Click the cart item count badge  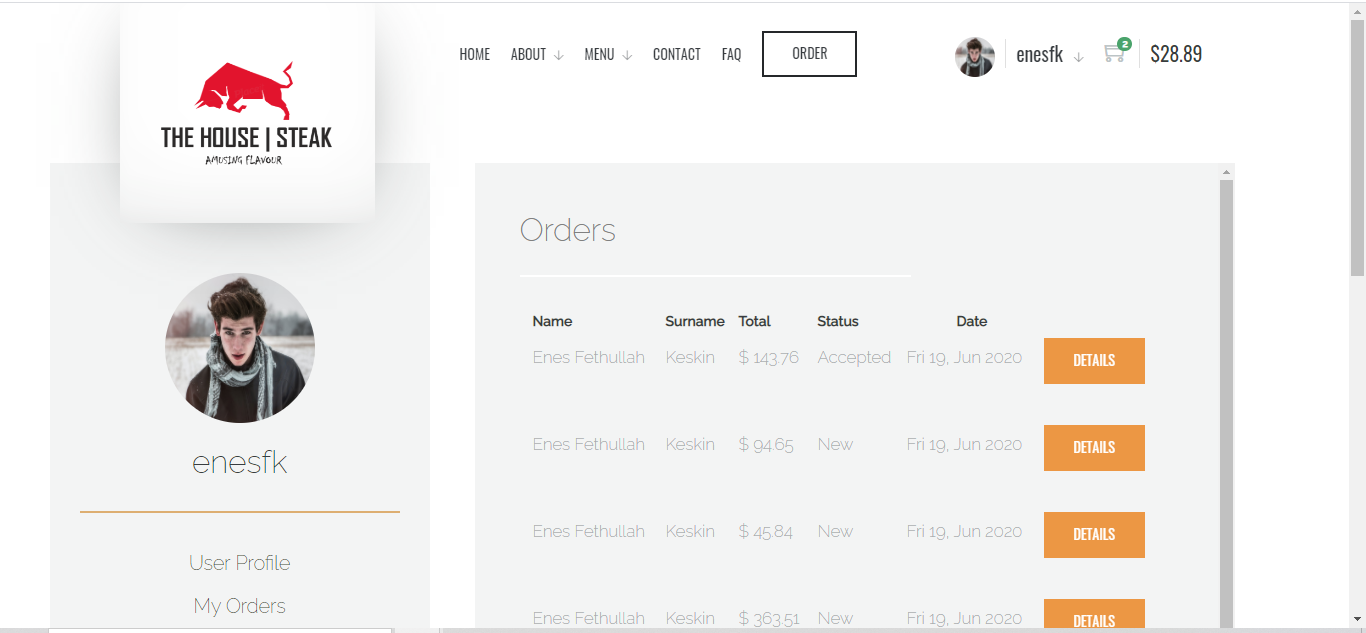(1124, 44)
